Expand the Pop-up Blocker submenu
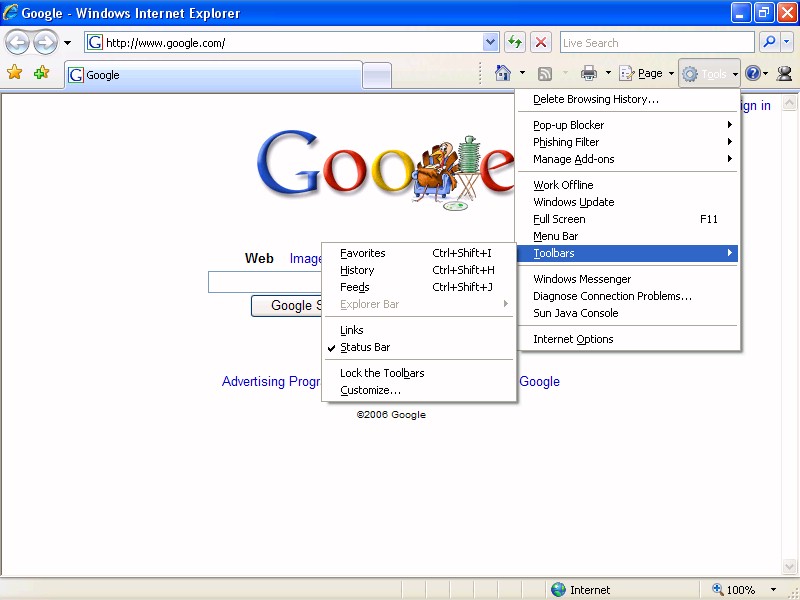800x600 pixels. point(628,125)
